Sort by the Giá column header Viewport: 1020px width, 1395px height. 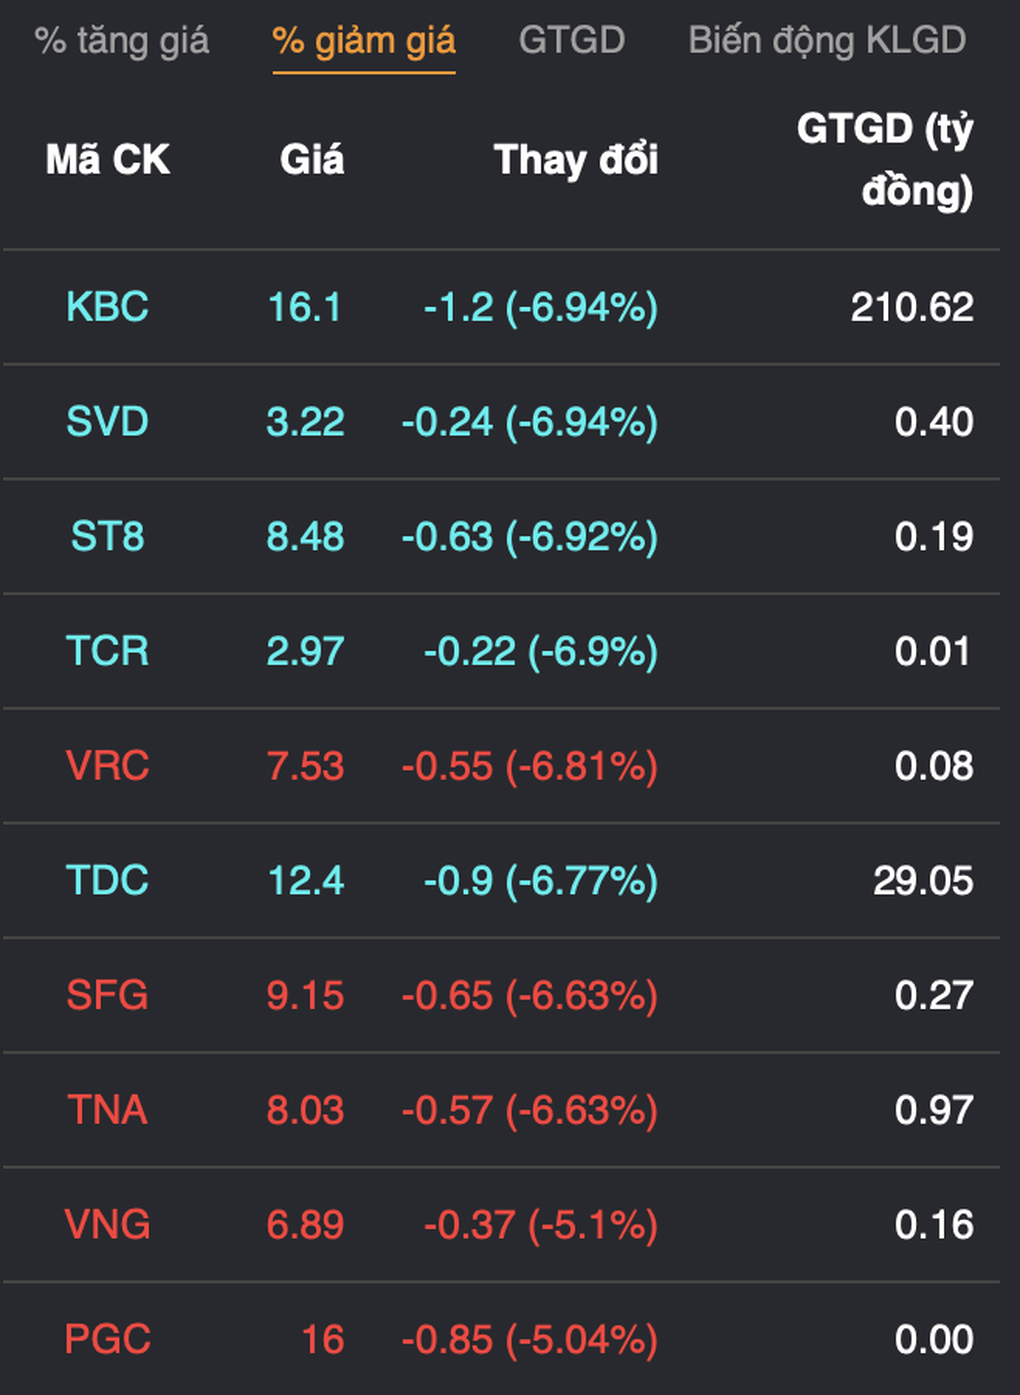[x=312, y=160]
